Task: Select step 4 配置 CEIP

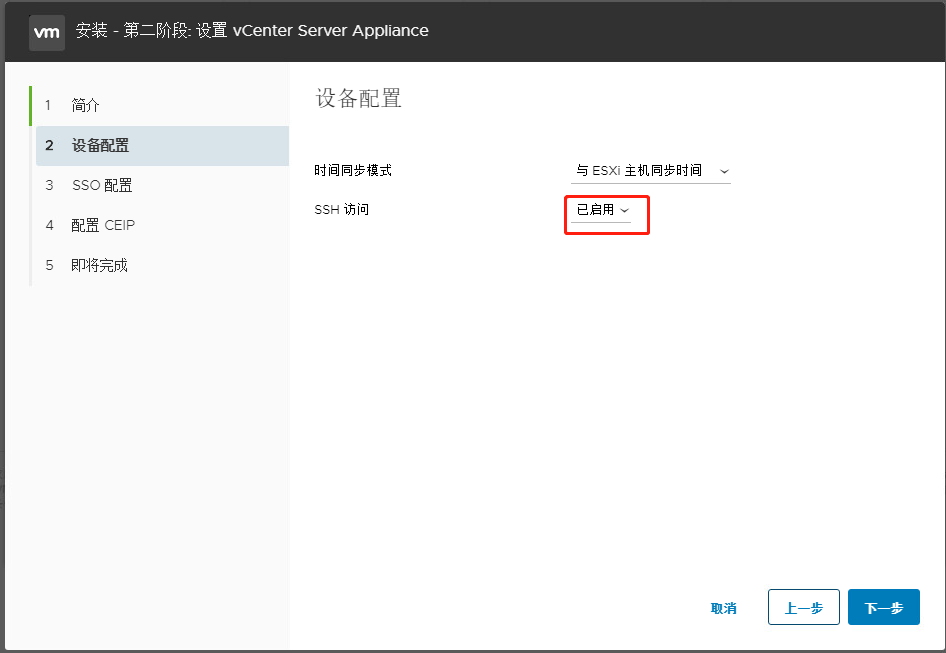Action: tap(162, 225)
